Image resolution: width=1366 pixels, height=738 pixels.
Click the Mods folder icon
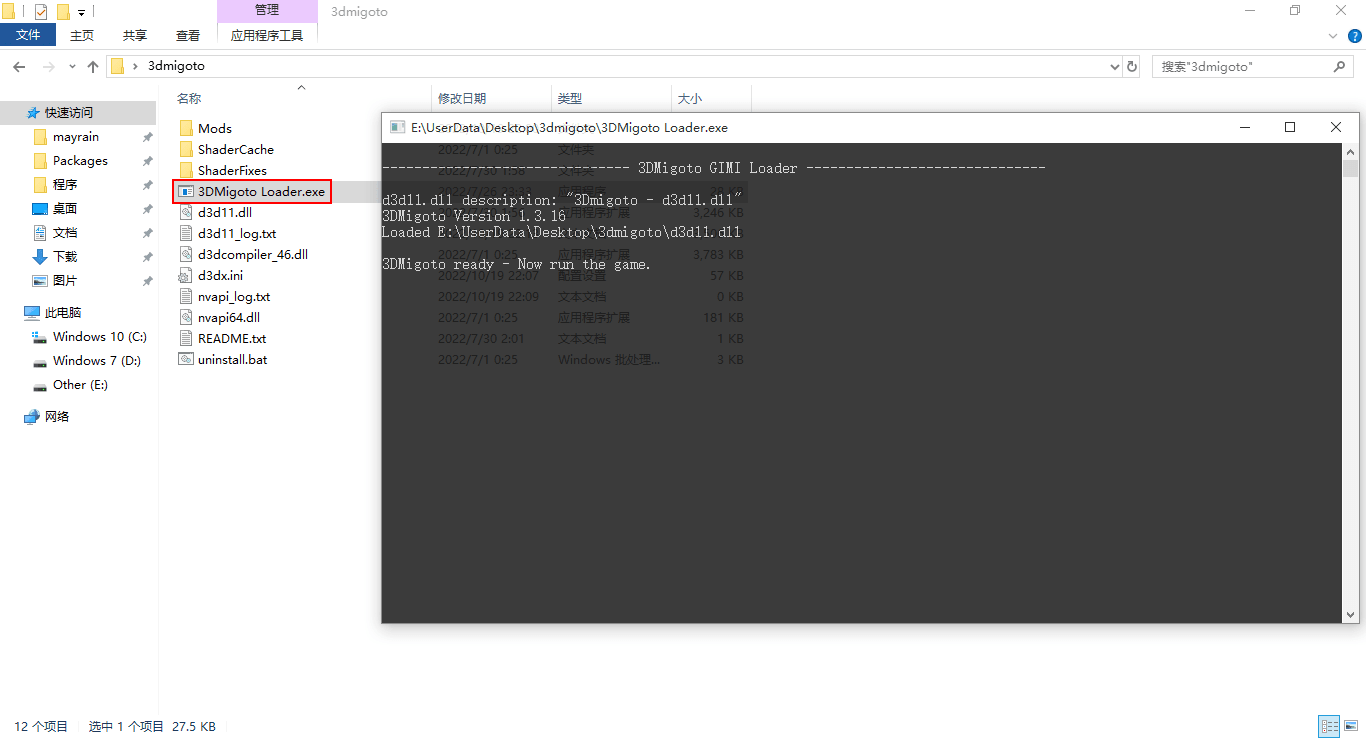click(186, 128)
